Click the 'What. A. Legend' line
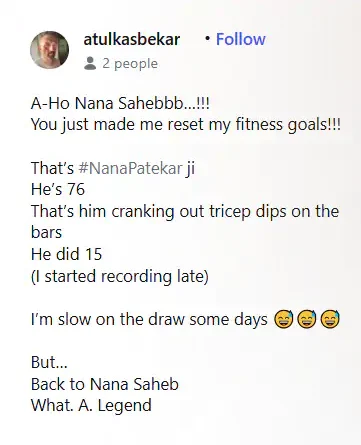 [x=91, y=406]
